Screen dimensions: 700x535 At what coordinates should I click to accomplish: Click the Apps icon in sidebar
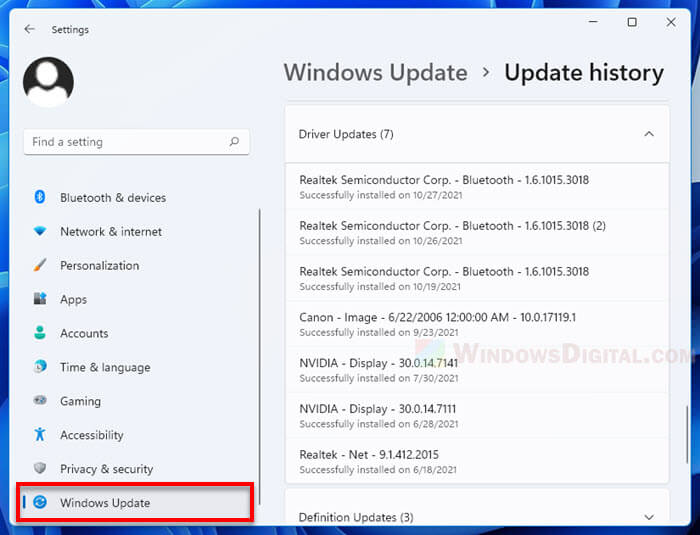point(40,299)
